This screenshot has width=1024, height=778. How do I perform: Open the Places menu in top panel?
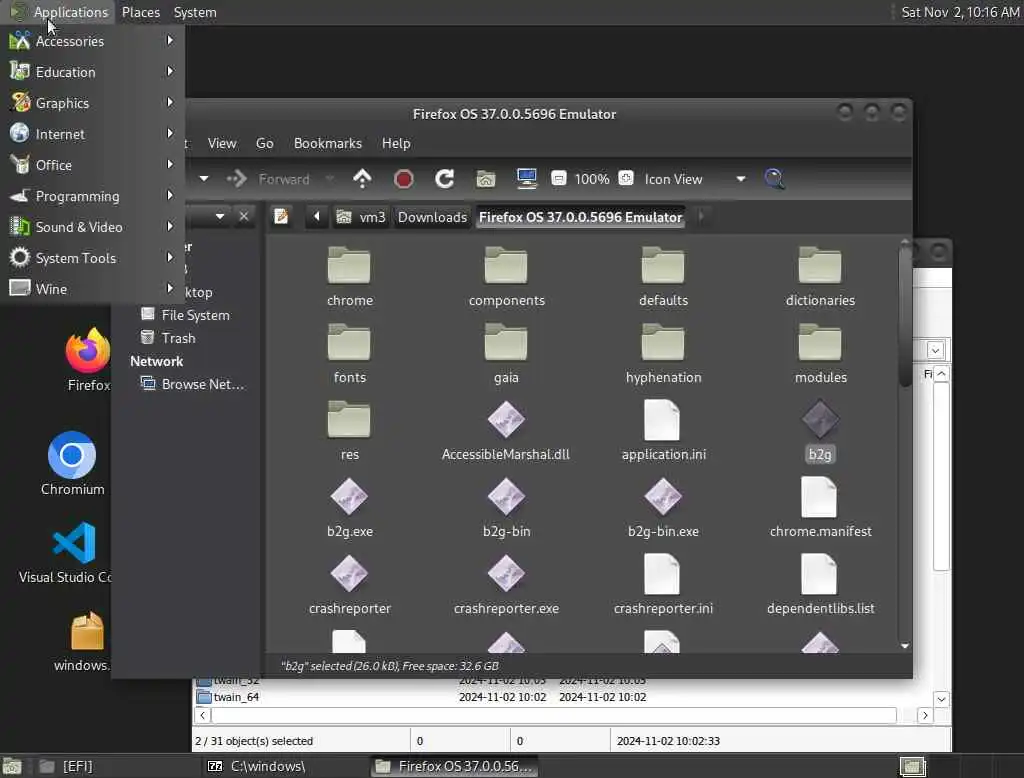(x=140, y=12)
